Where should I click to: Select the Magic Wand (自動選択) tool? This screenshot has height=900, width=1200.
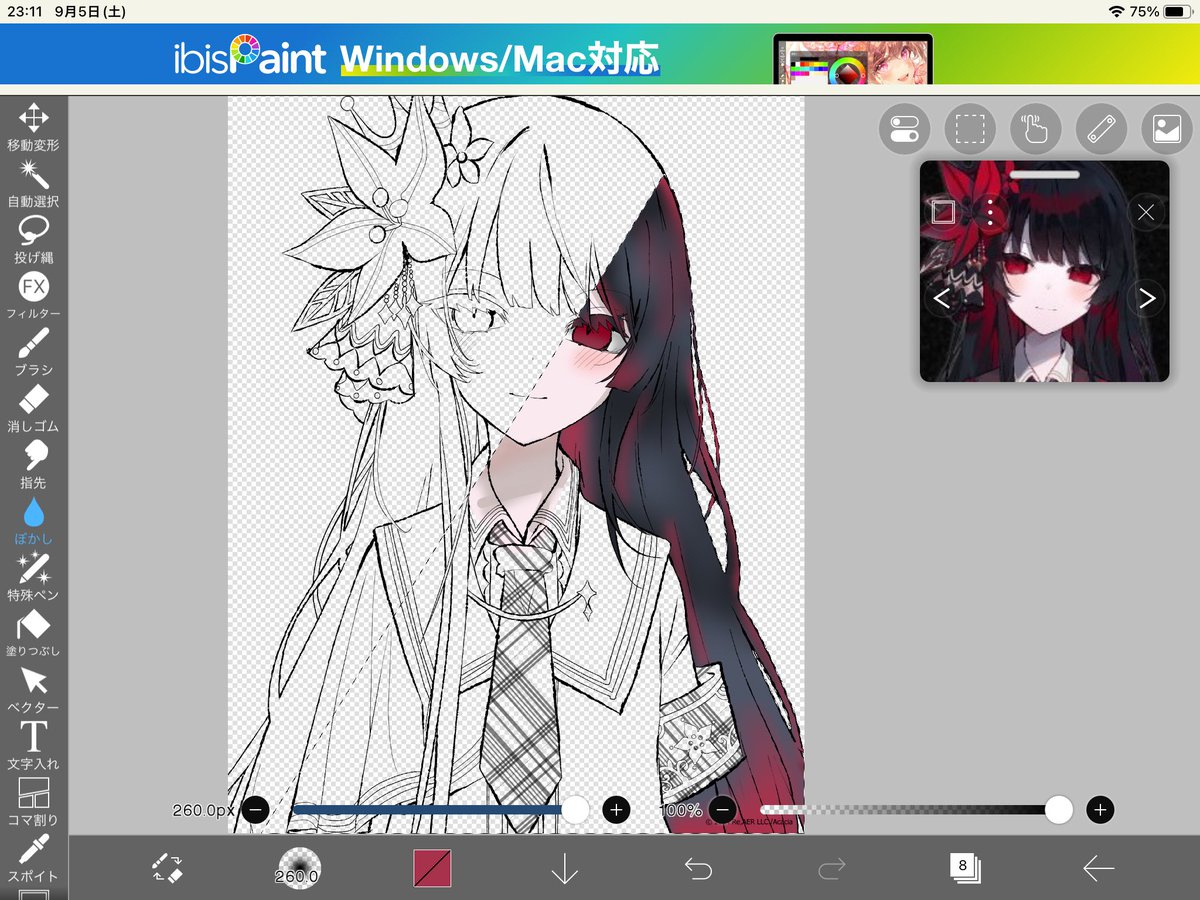[33, 183]
